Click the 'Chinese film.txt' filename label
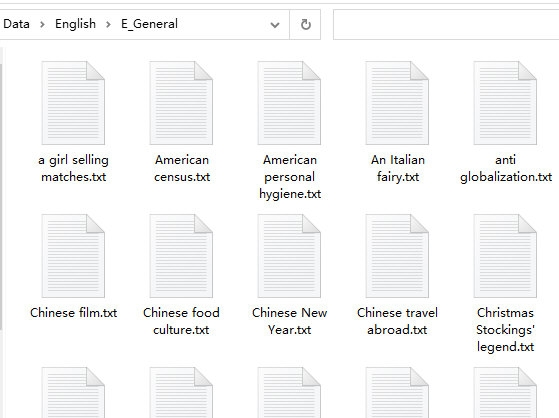This screenshot has width=559, height=418. click(73, 313)
